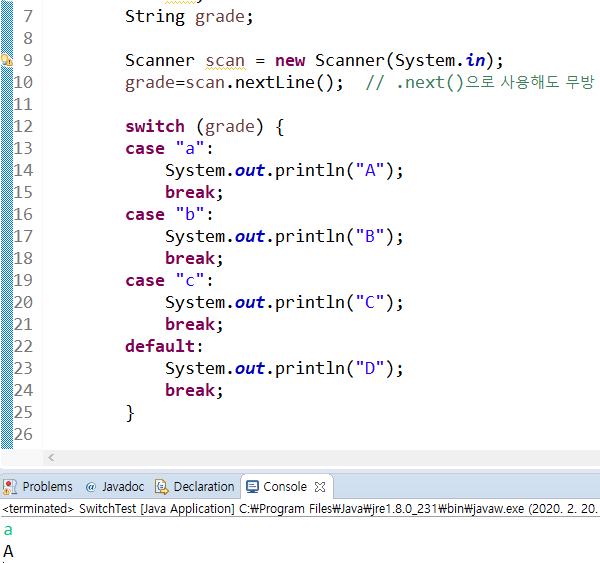
Task: Click the Problems tab icon
Action: 10,487
